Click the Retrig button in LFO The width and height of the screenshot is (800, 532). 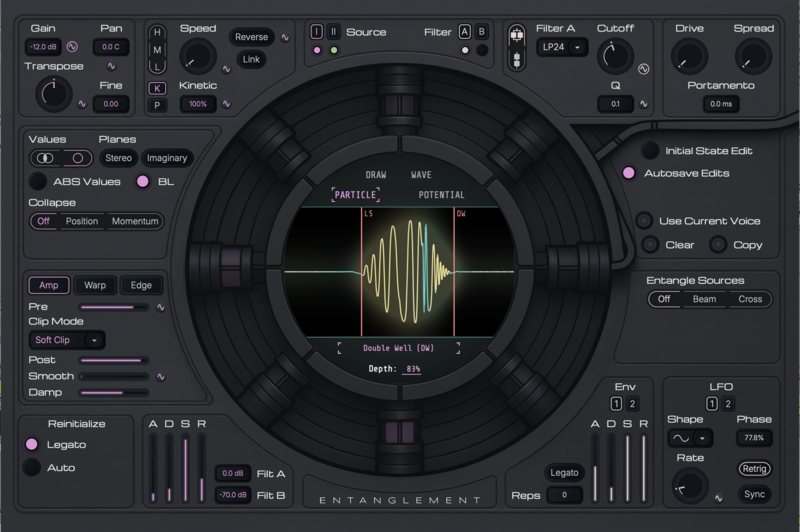753,468
